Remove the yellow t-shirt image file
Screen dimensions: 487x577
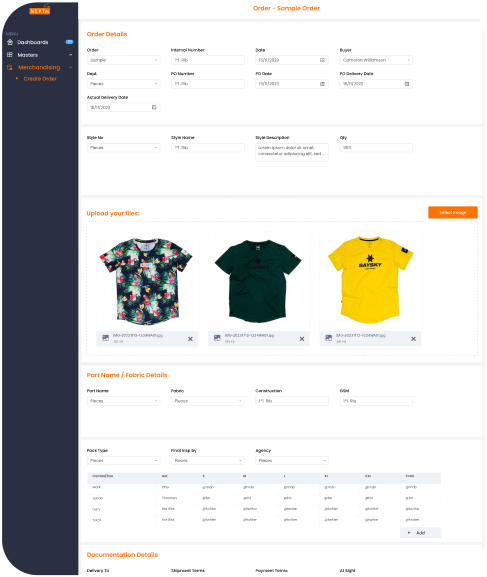[x=413, y=339]
